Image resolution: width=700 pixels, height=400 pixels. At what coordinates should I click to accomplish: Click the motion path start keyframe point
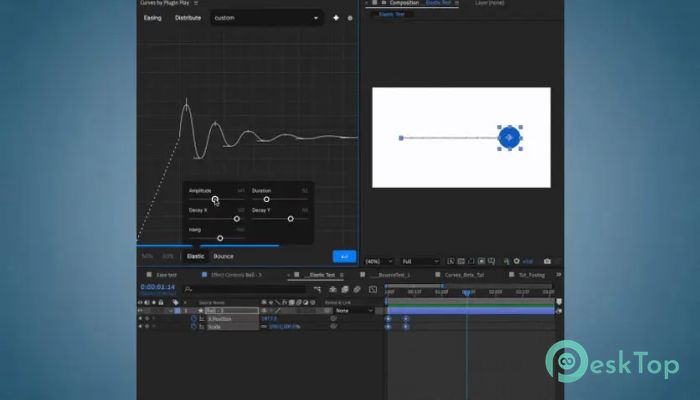(x=401, y=138)
